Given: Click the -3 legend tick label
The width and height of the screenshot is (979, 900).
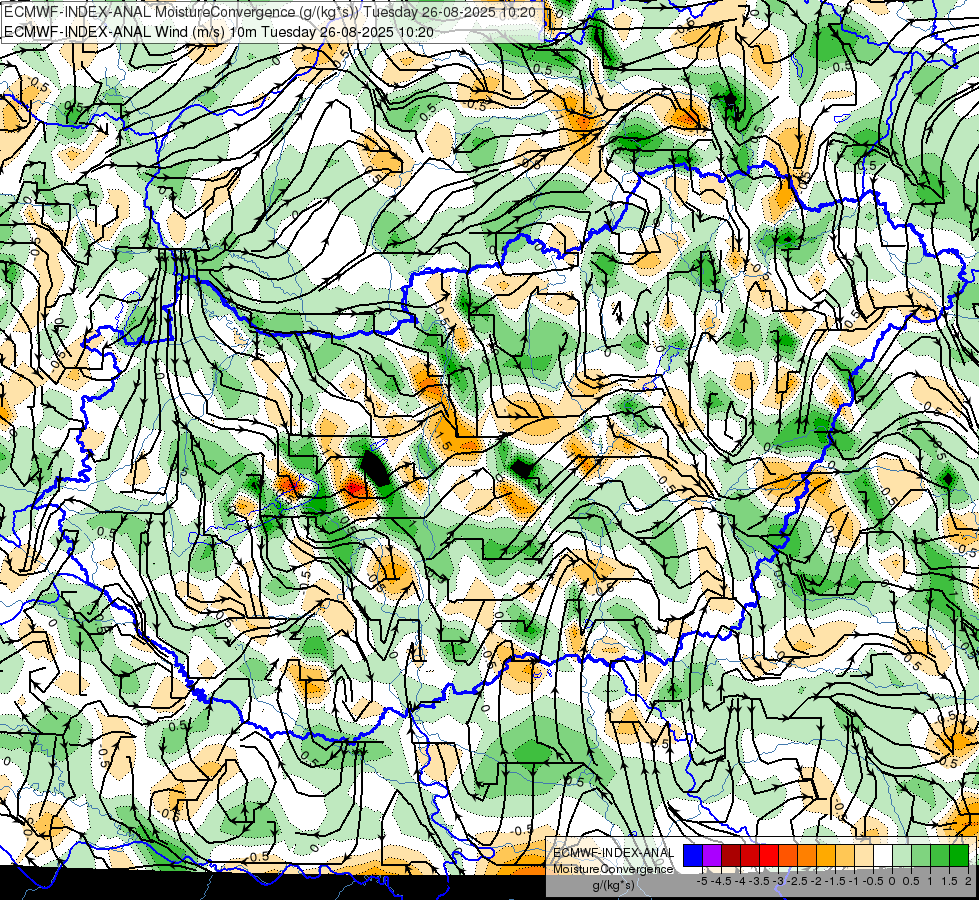Looking at the screenshot, I should tap(778, 881).
